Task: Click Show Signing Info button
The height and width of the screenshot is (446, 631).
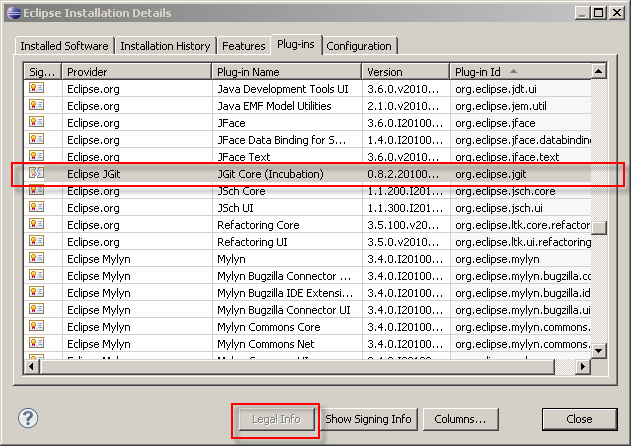Action: tap(368, 419)
